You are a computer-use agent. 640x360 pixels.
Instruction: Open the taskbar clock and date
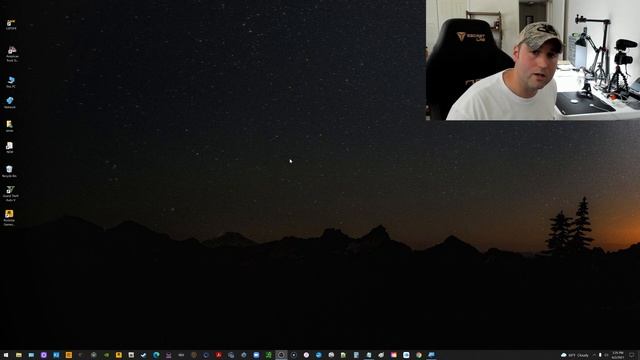click(x=618, y=355)
